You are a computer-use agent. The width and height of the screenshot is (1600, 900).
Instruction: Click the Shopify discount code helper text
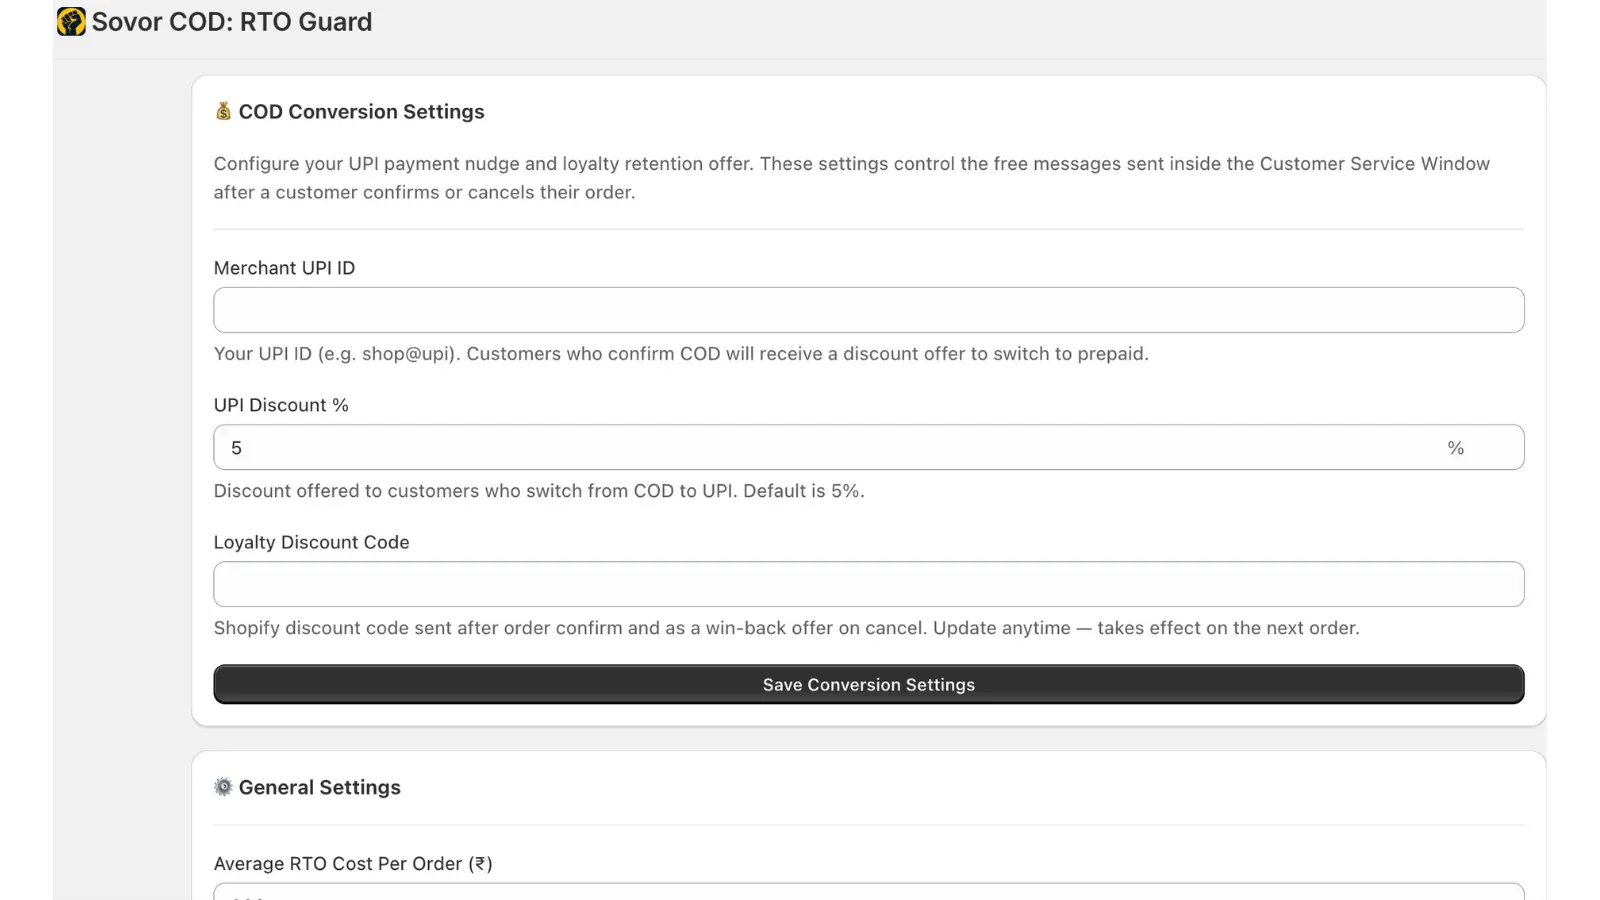pyautogui.click(x=786, y=628)
